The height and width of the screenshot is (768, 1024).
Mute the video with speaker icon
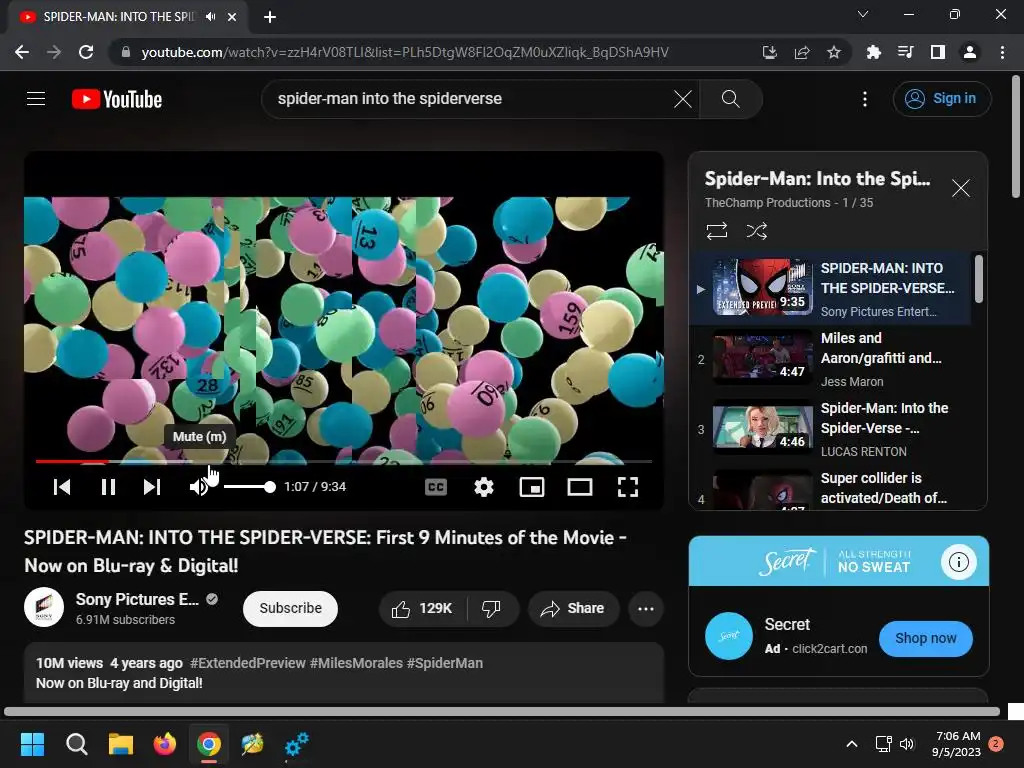[199, 487]
